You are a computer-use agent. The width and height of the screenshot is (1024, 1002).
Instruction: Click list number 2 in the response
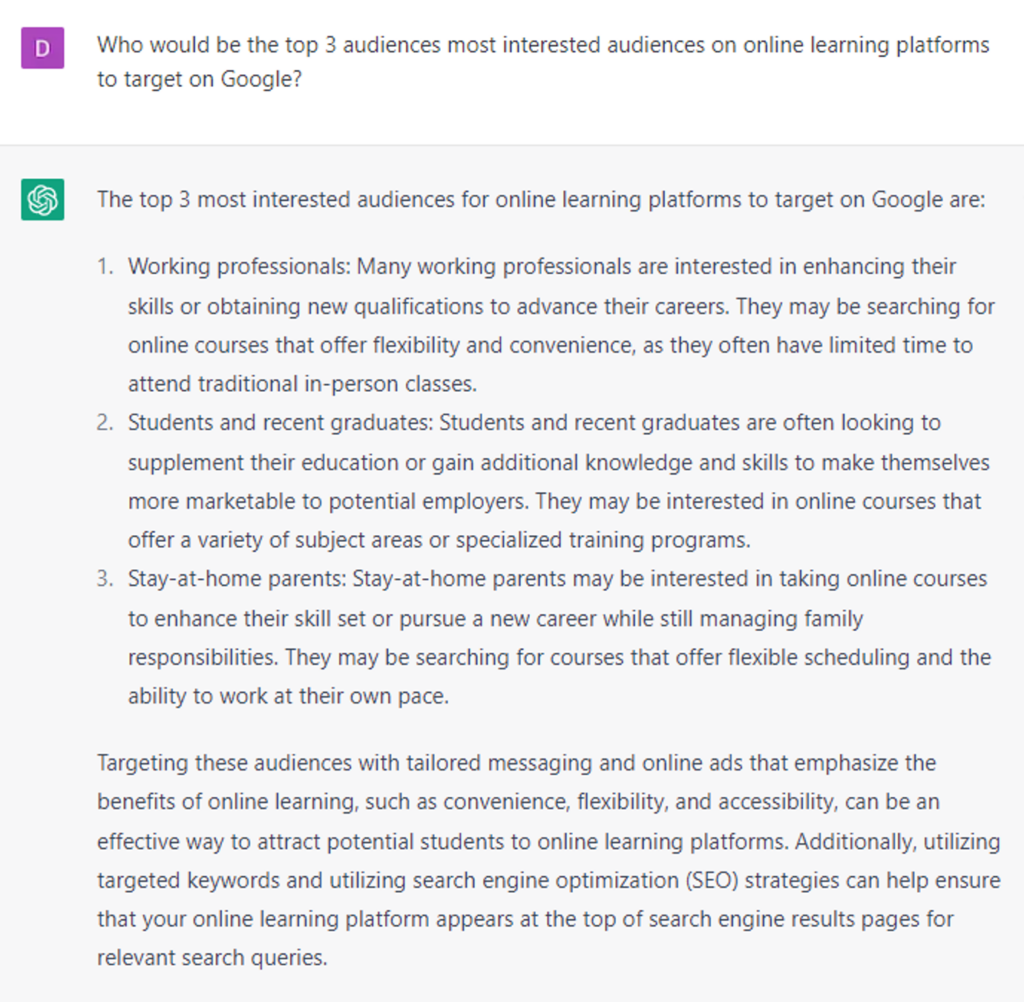(x=105, y=423)
